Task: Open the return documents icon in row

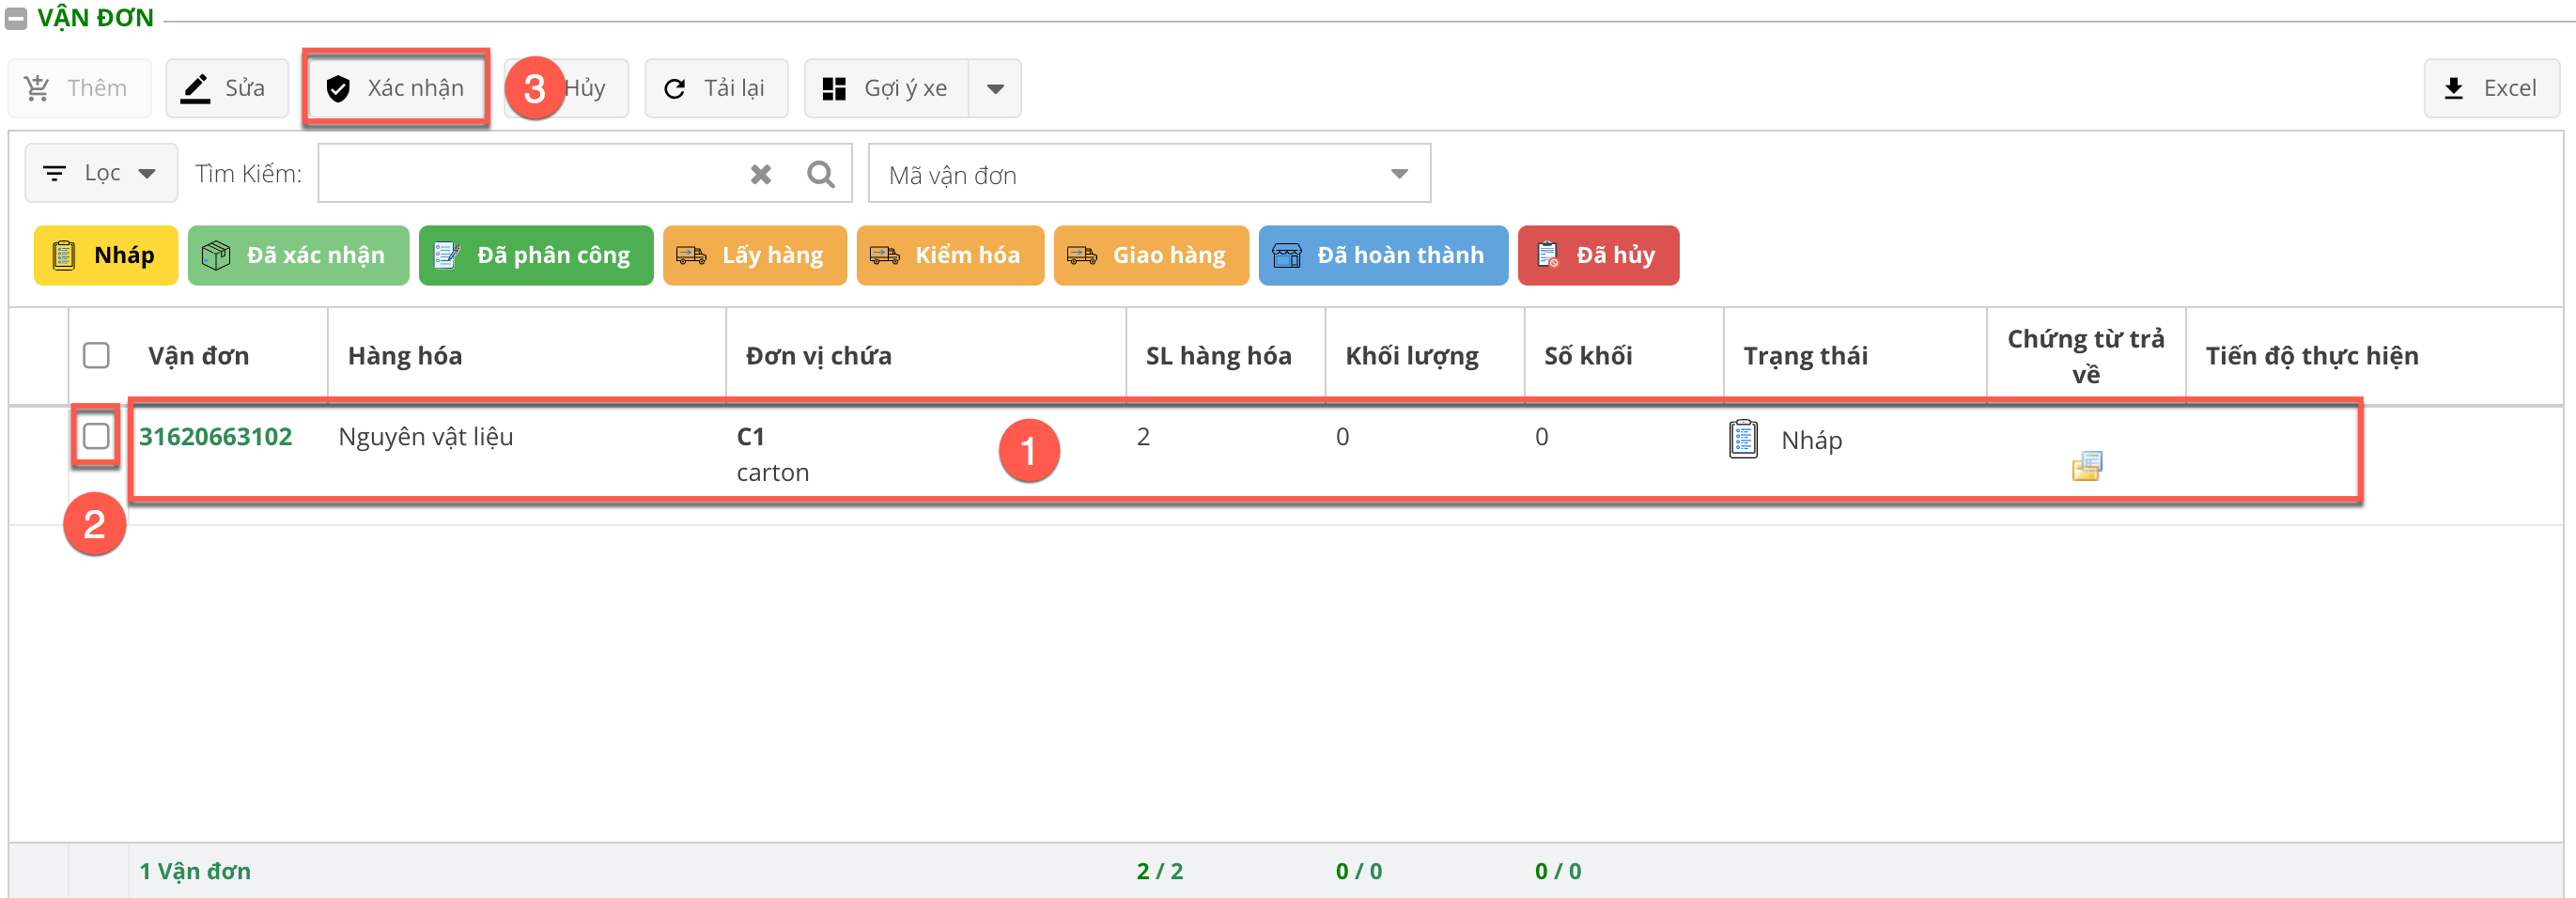Action: [x=2086, y=466]
